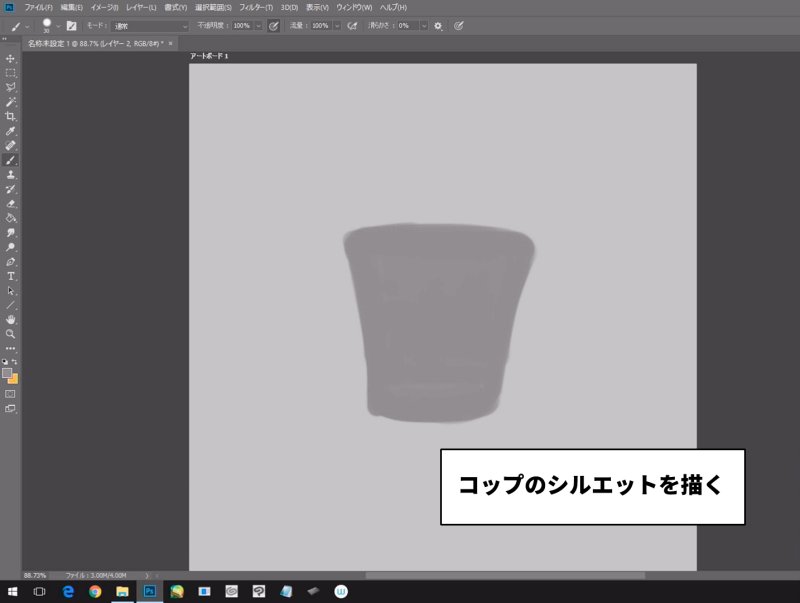Select the Lasso tool
Image resolution: width=800 pixels, height=603 pixels.
point(11,87)
